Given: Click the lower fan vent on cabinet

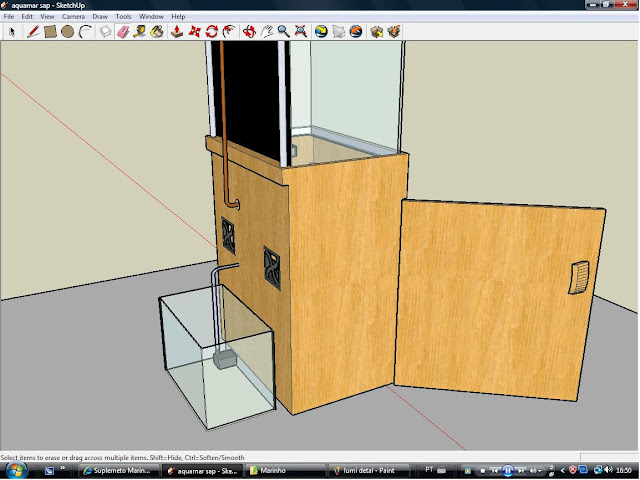Looking at the screenshot, I should tap(272, 268).
